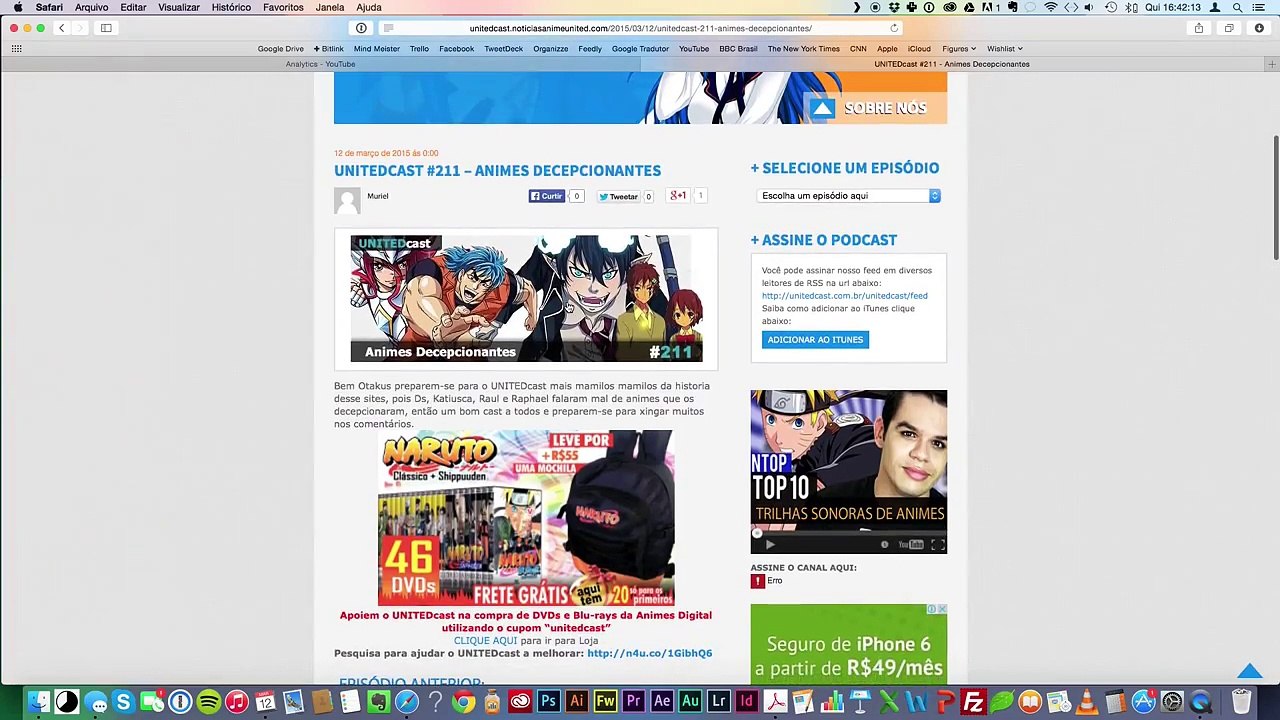Launch Fireworks from the Dock
The image size is (1280, 720).
(x=605, y=702)
